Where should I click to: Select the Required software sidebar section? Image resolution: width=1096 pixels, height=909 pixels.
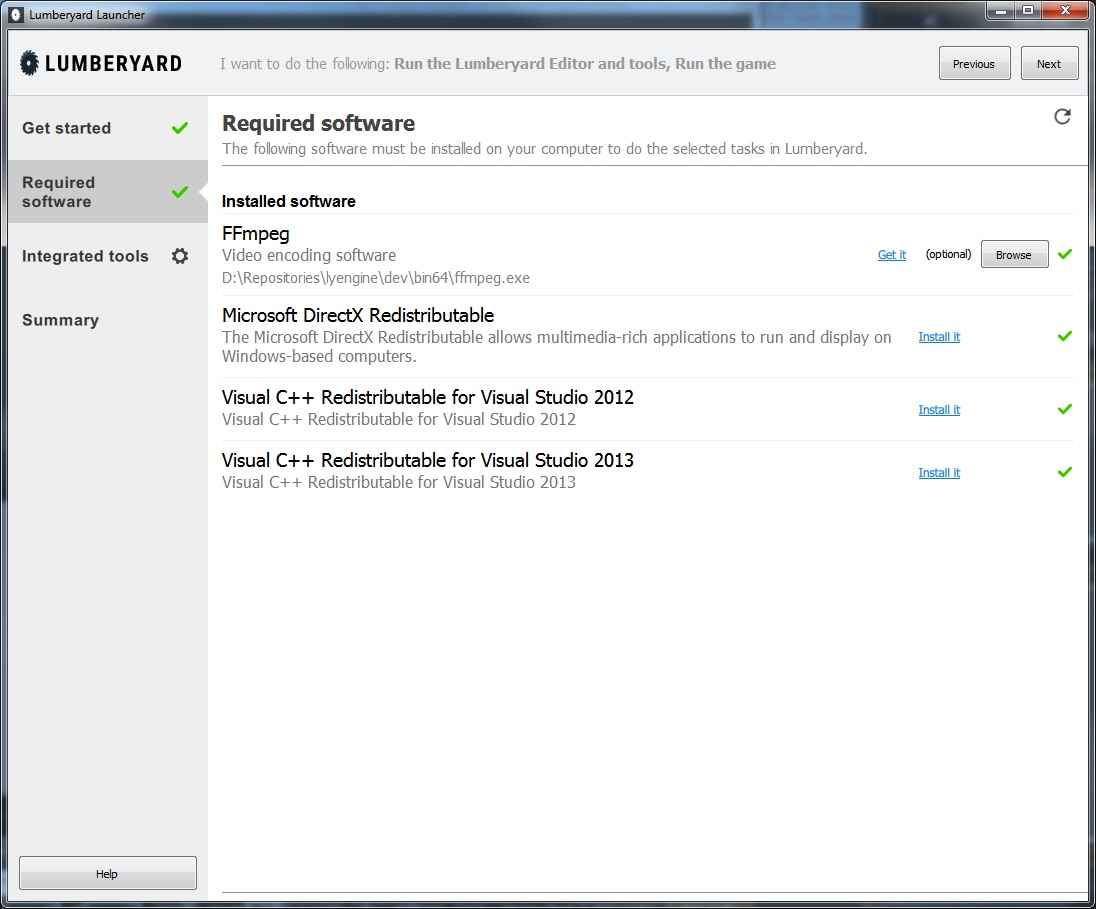108,192
